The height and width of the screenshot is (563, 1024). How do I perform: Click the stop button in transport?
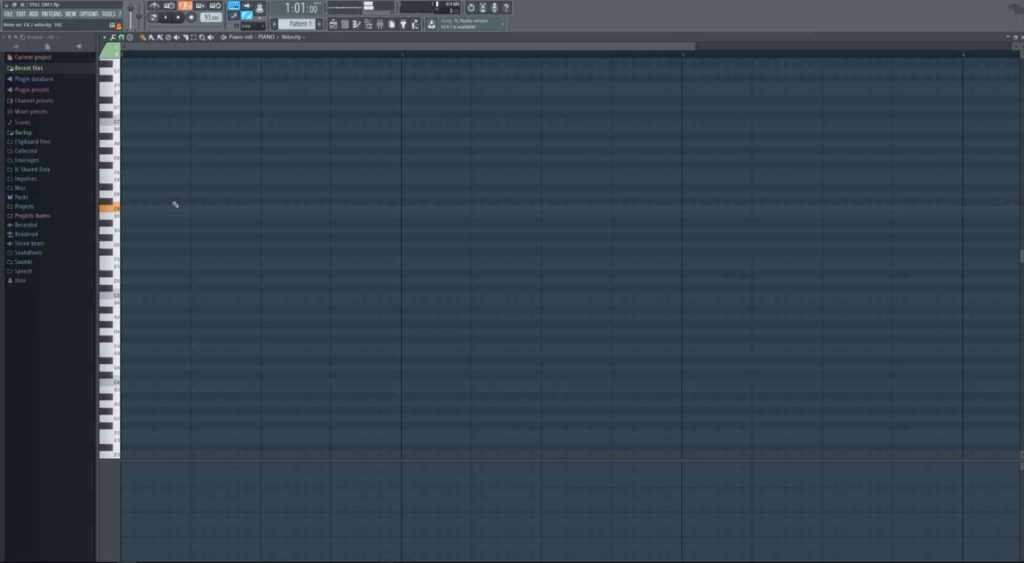178,18
